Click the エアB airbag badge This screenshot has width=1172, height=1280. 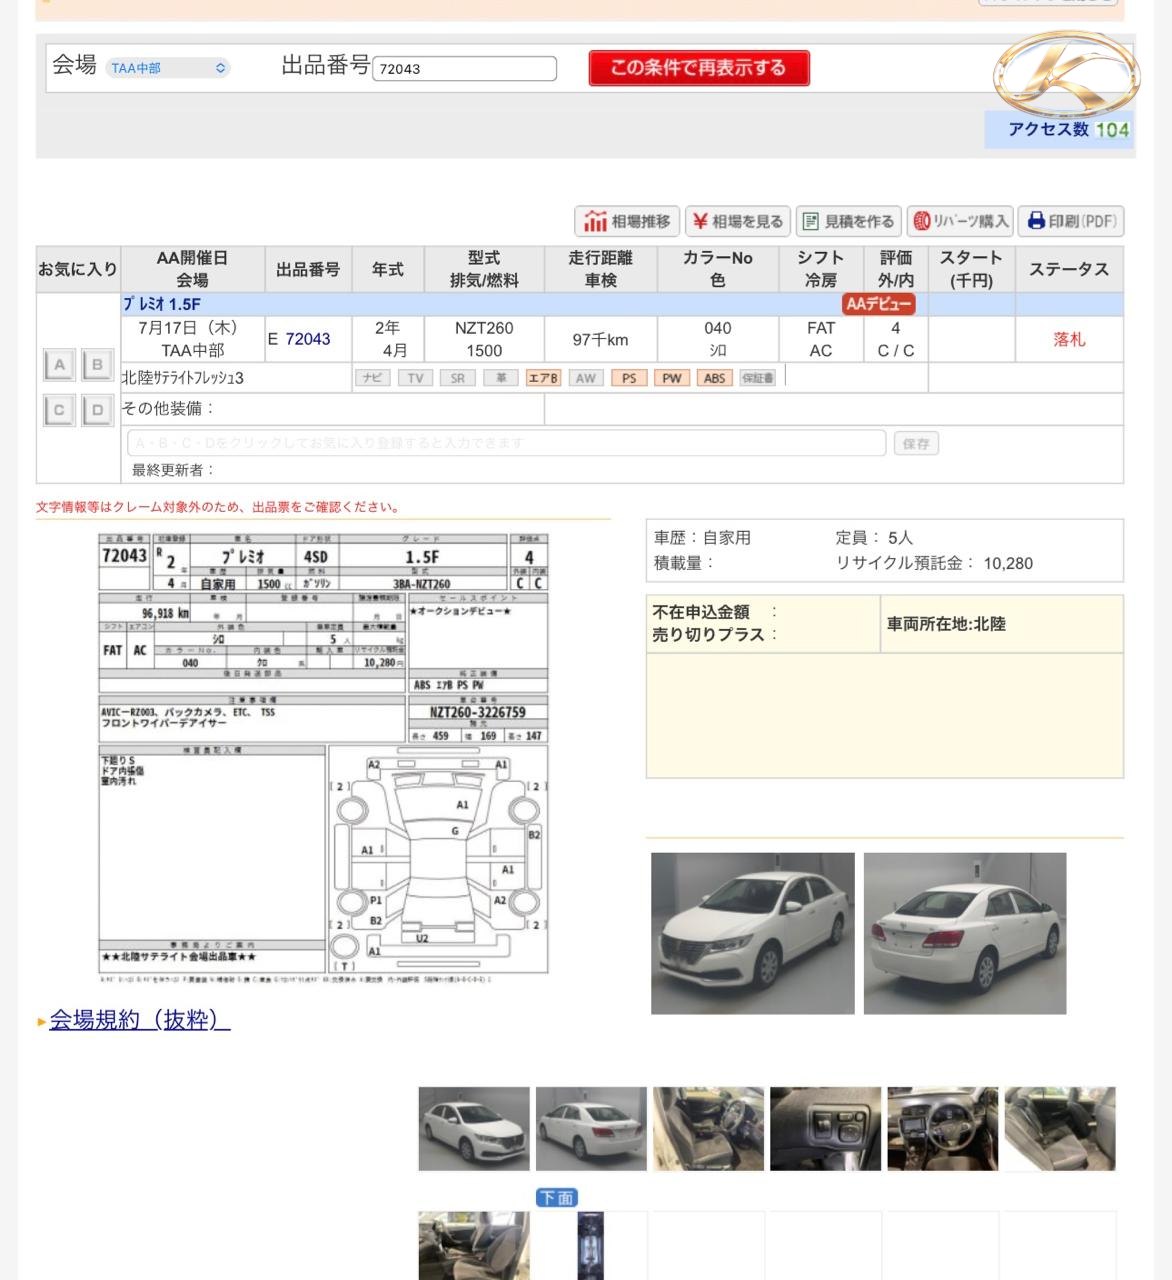point(543,378)
